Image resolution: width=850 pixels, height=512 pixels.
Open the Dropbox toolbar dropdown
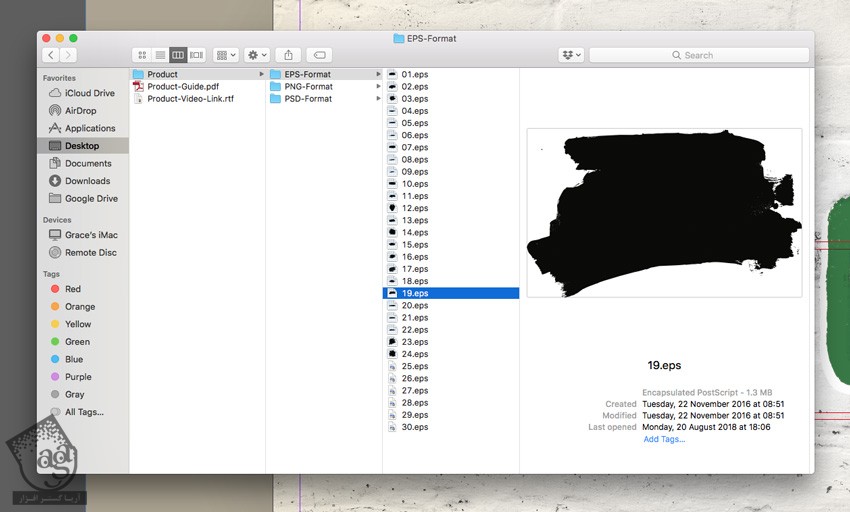[x=571, y=55]
